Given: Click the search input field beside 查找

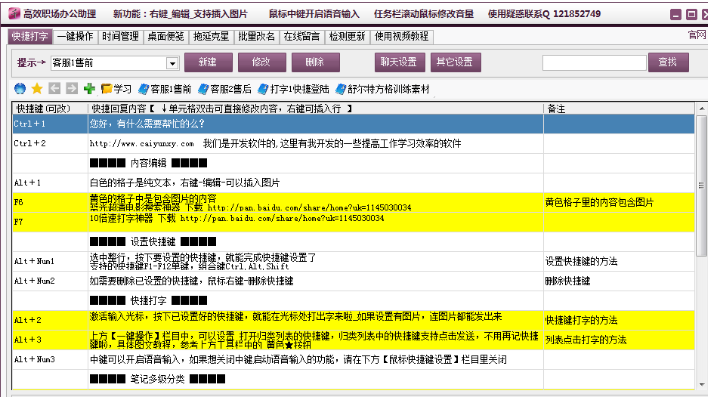Looking at the screenshot, I should pyautogui.click(x=594, y=63).
